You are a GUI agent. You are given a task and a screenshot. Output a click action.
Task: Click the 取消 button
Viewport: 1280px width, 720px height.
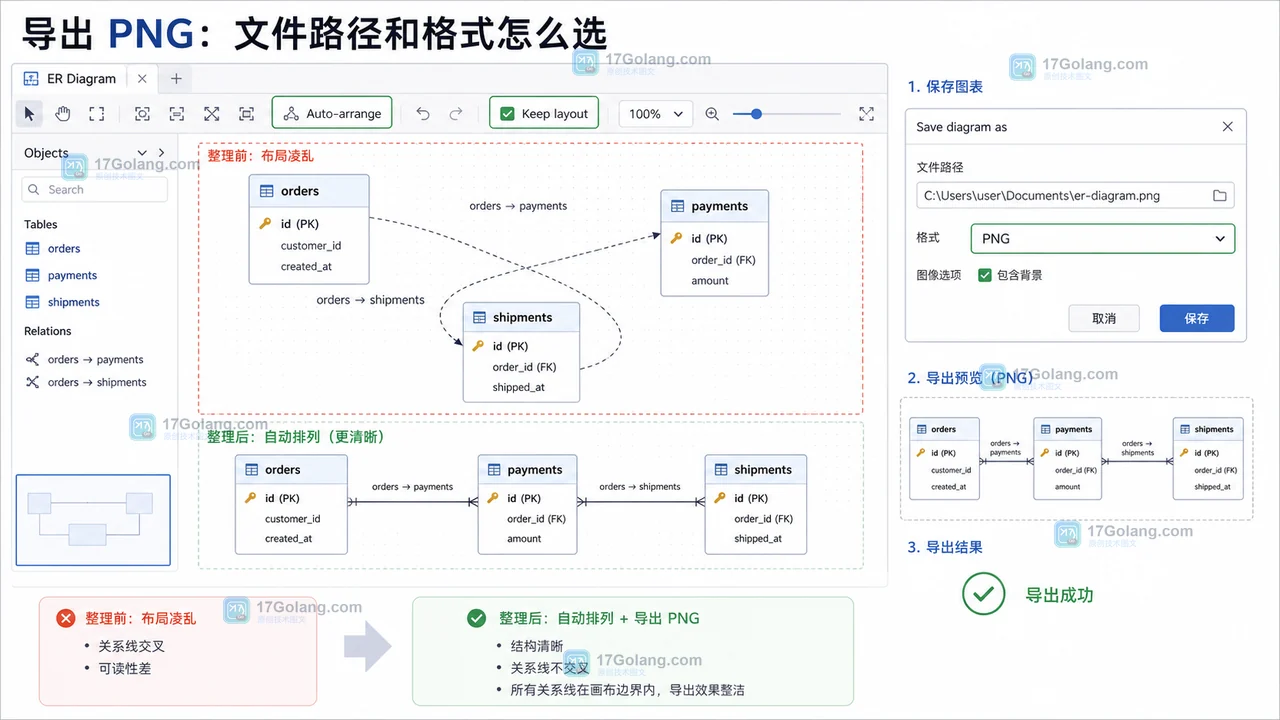(1104, 318)
